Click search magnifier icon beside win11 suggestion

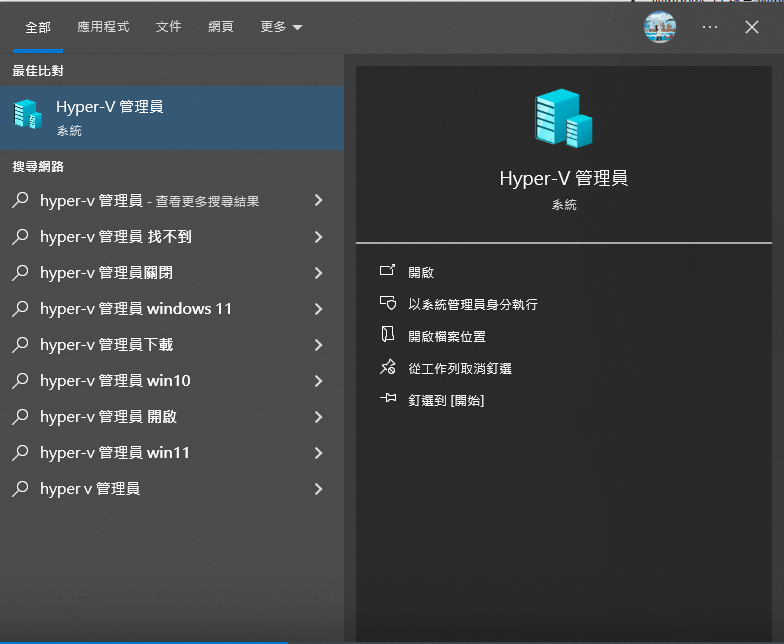[x=20, y=452]
